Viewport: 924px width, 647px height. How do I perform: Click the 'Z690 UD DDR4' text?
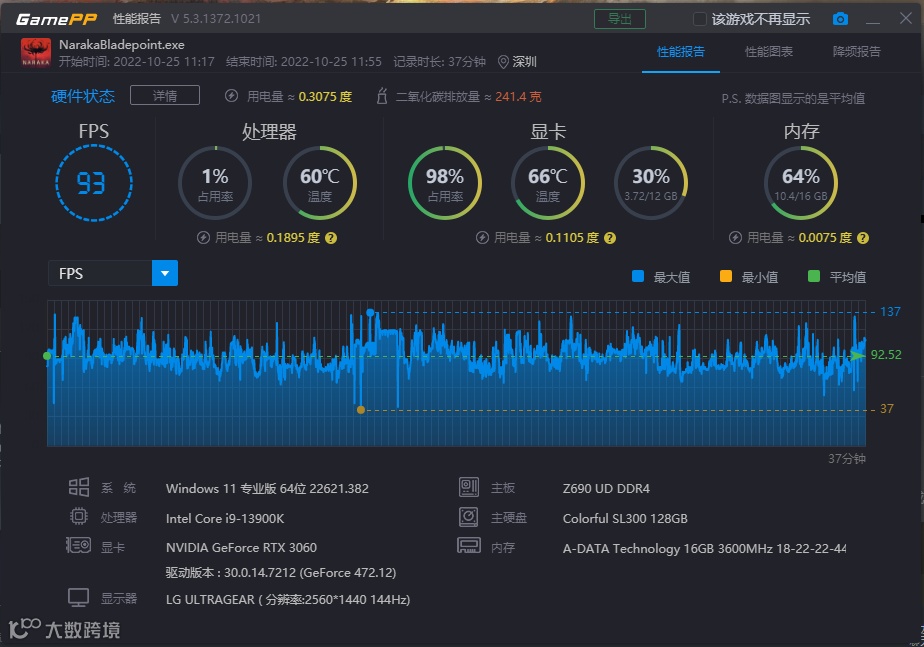click(606, 488)
